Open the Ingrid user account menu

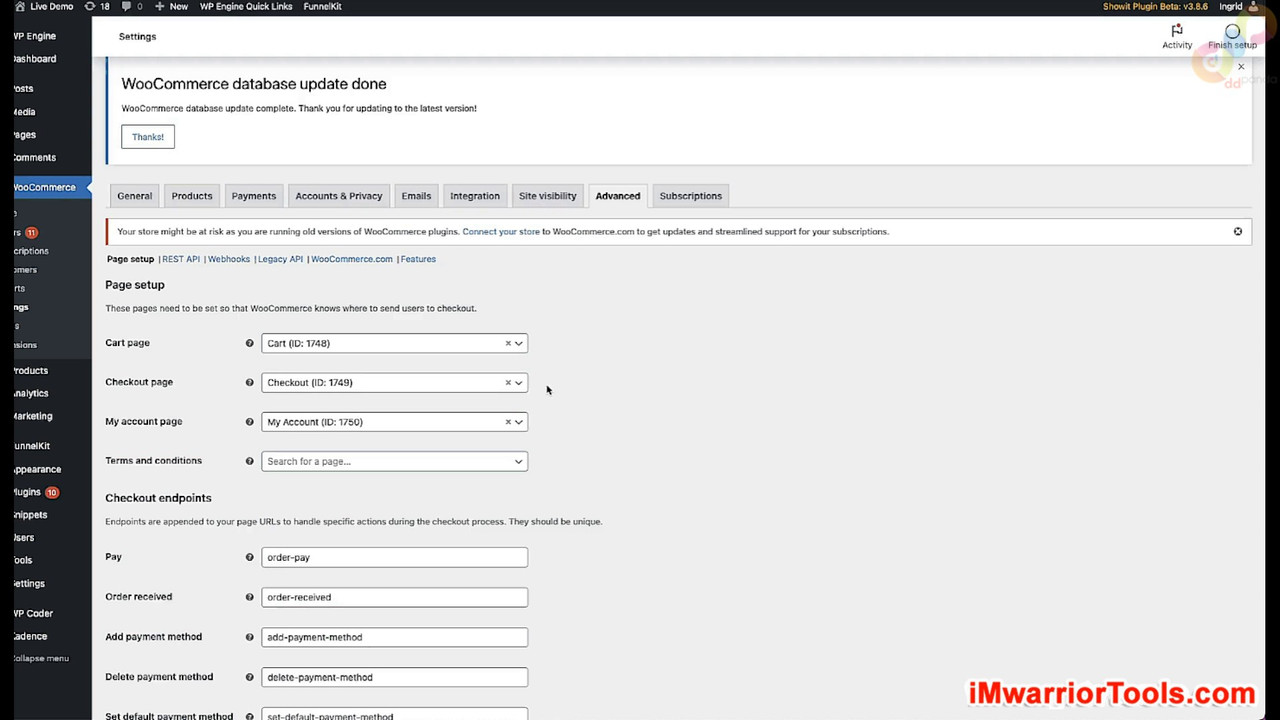(x=1238, y=6)
